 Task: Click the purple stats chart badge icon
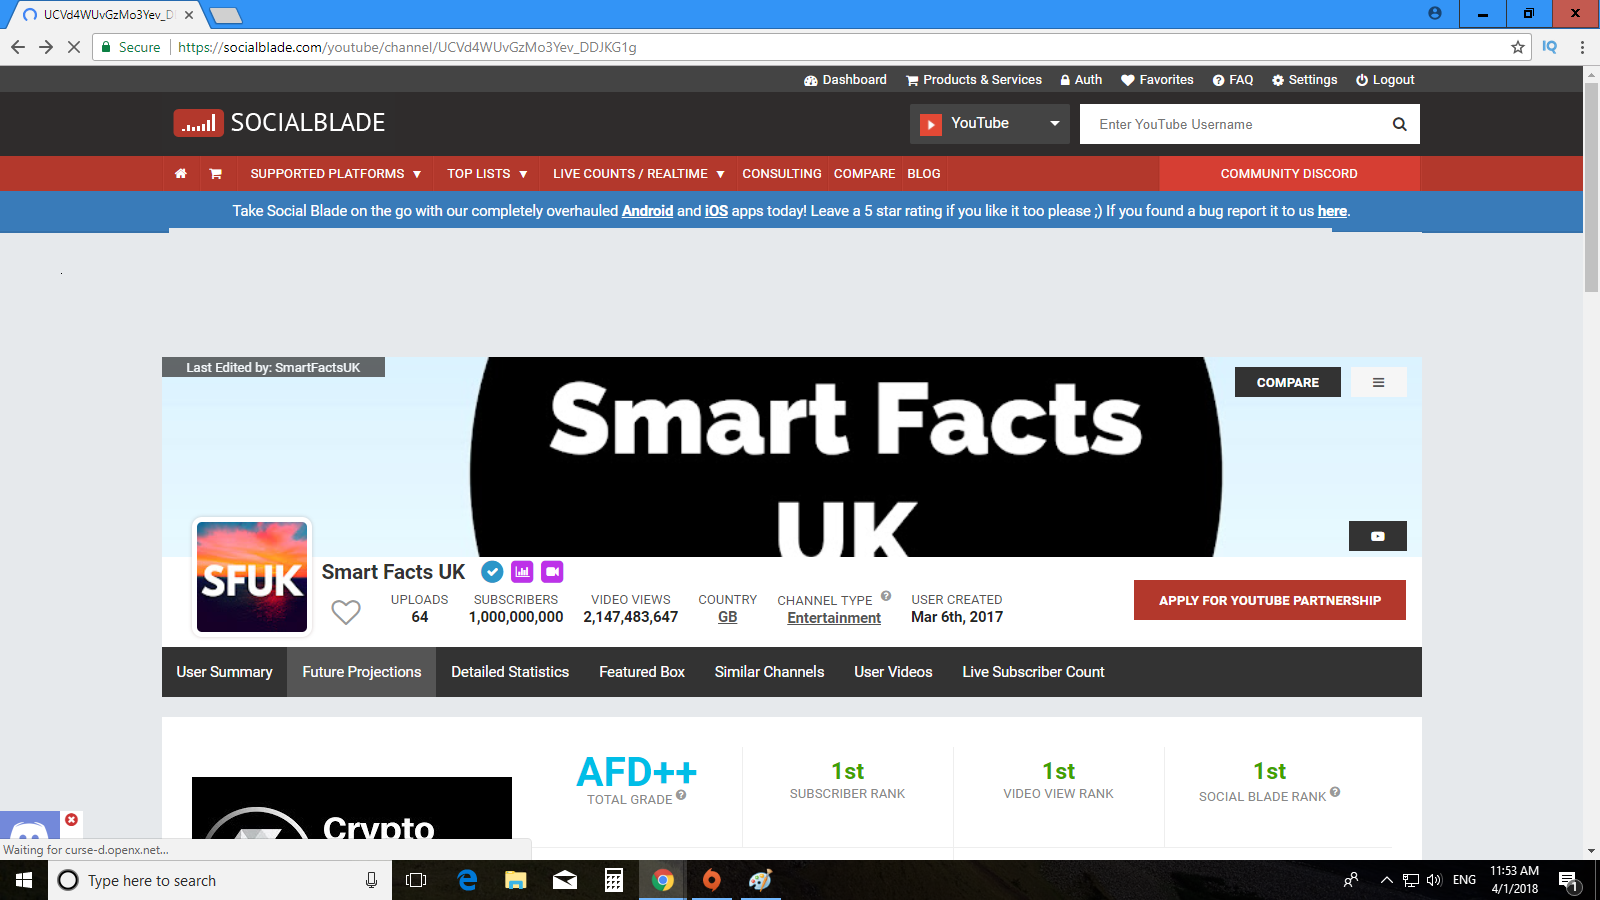522,572
